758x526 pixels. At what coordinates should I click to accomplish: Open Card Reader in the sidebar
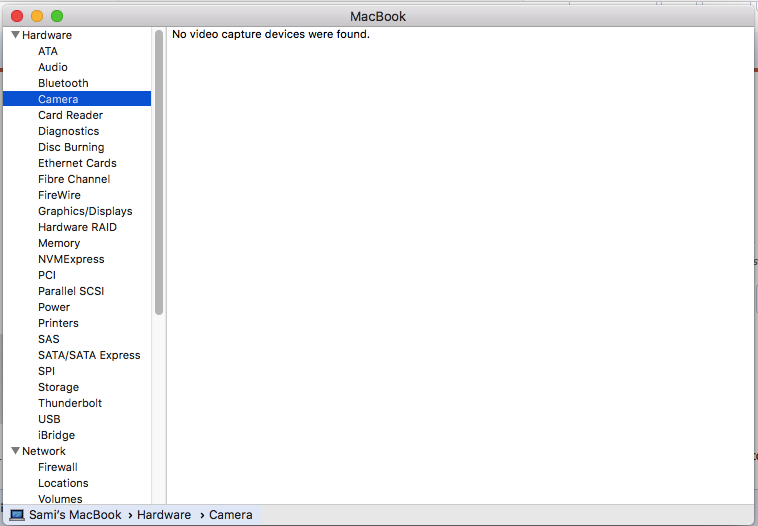71,115
